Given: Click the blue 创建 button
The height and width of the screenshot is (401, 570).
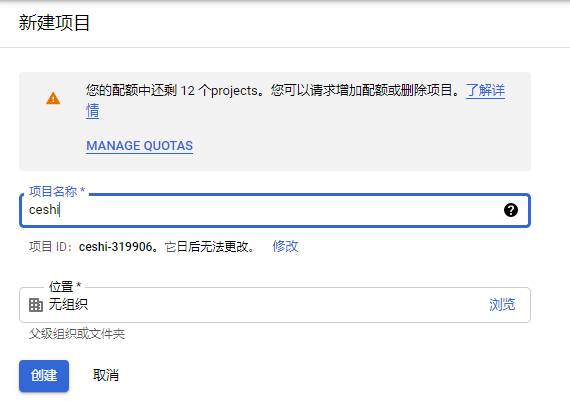Looking at the screenshot, I should pos(44,376).
